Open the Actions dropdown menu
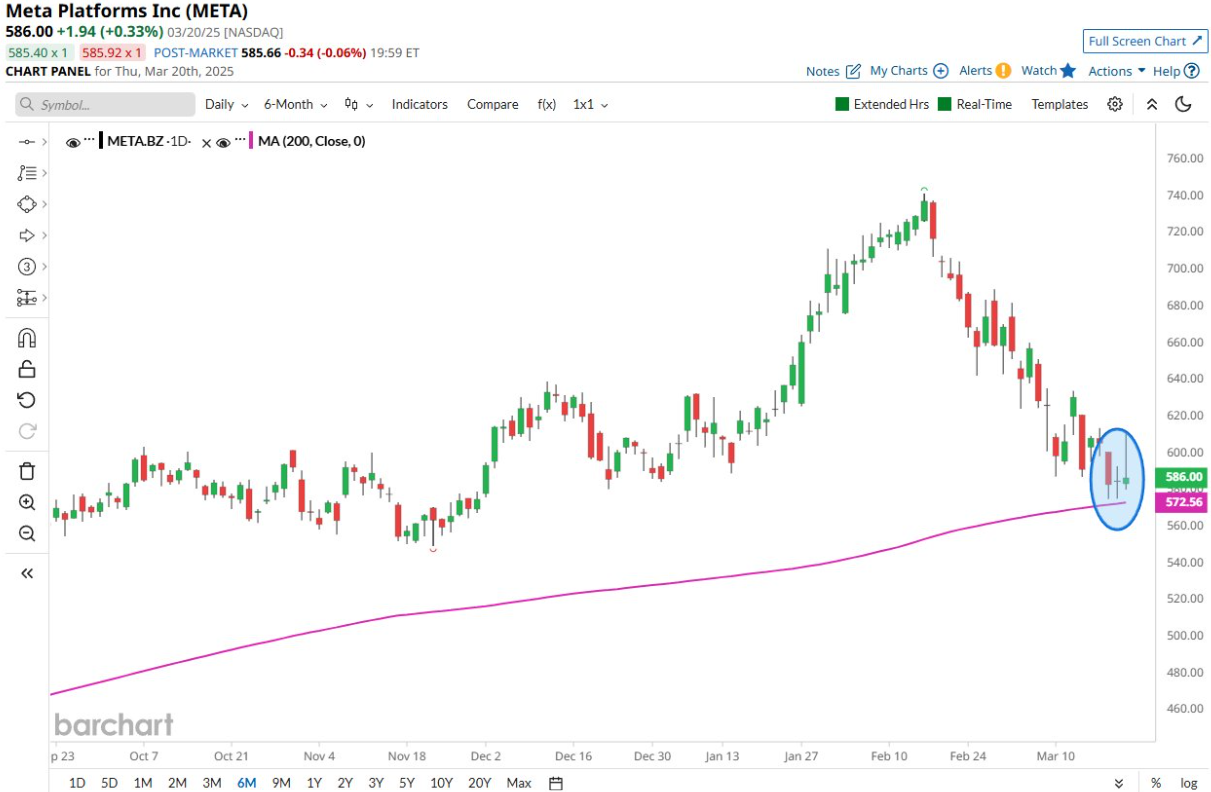 [x=1116, y=71]
